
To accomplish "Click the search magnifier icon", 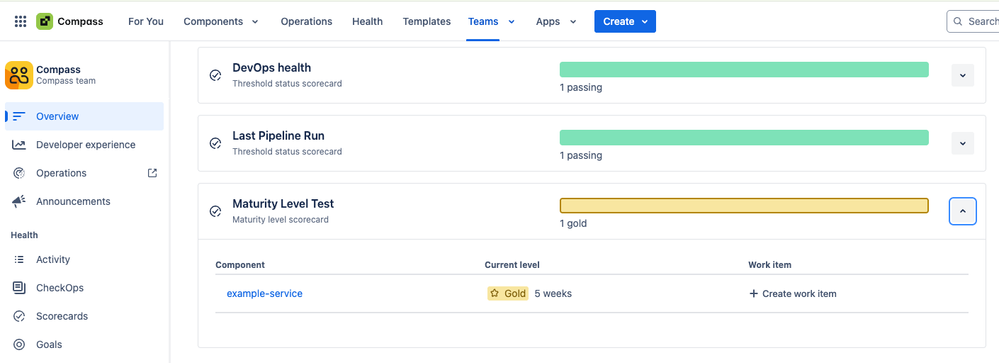I will [958, 22].
